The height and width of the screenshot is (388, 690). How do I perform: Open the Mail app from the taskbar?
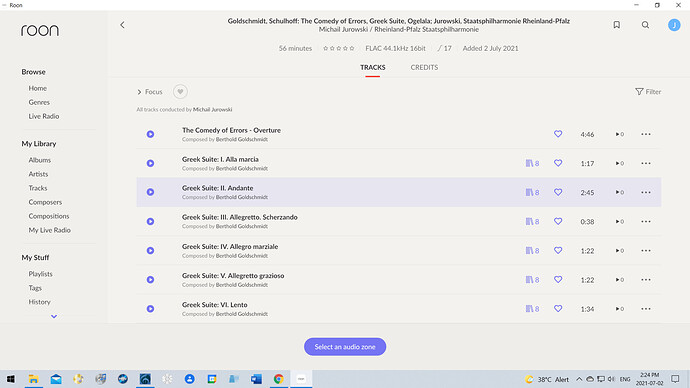click(x=56, y=379)
